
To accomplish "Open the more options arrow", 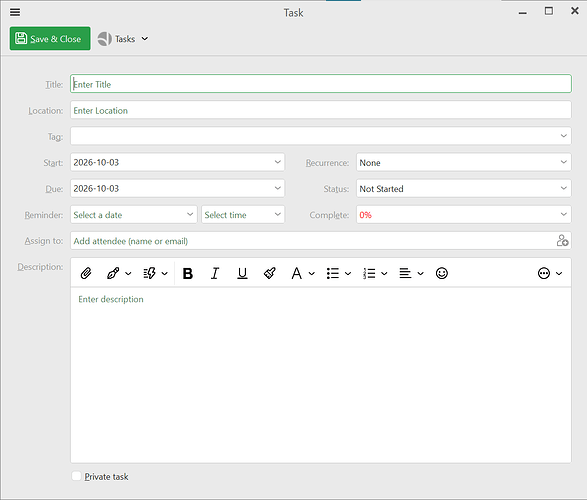I will pyautogui.click(x=559, y=274).
